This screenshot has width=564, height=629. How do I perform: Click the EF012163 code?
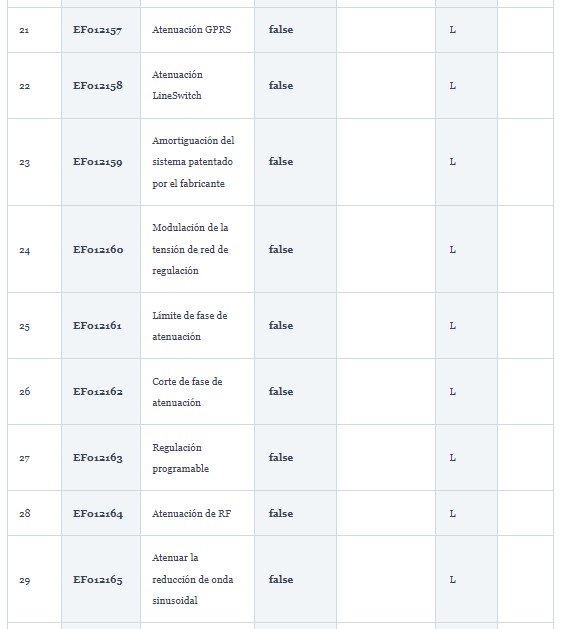point(97,458)
